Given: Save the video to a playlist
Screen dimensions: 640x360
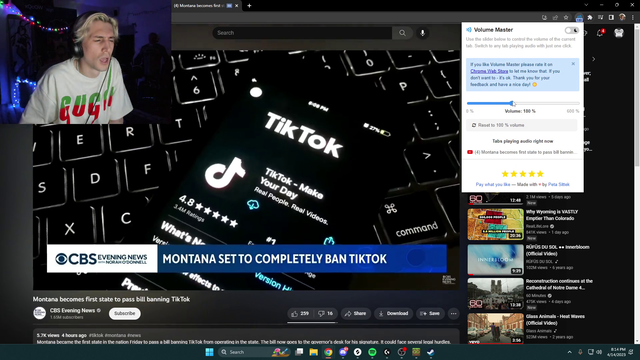Looking at the screenshot, I should click(430, 313).
